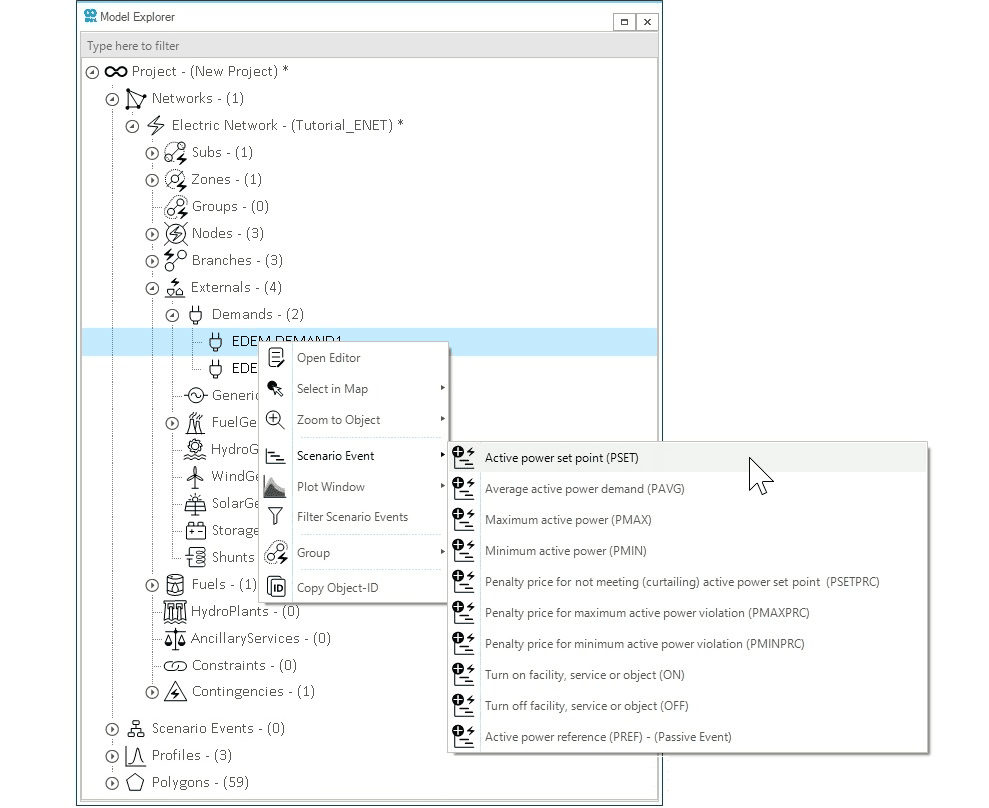
Task: Collapse the Externals tree node
Action: click(x=152, y=288)
